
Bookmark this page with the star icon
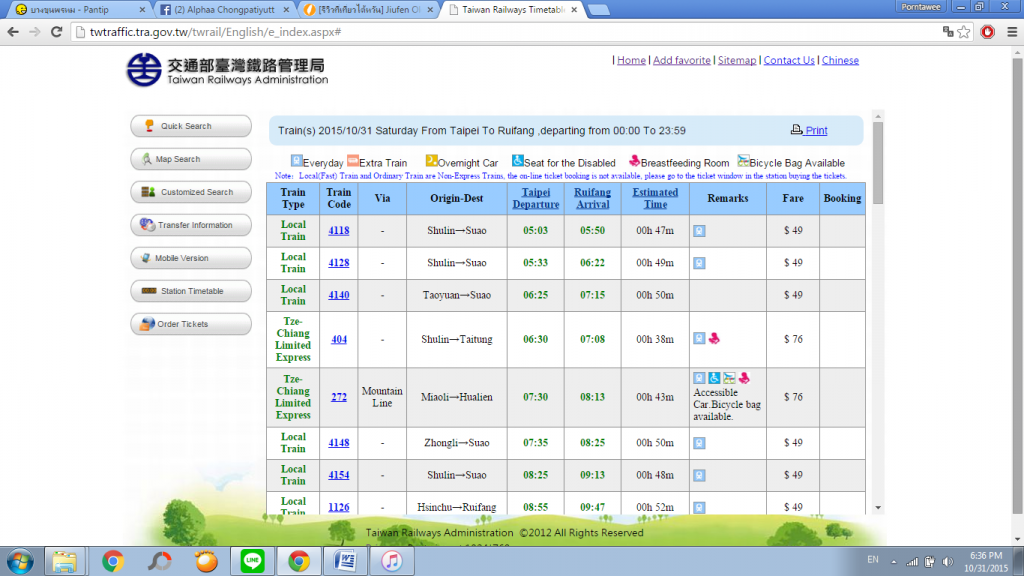(964, 32)
